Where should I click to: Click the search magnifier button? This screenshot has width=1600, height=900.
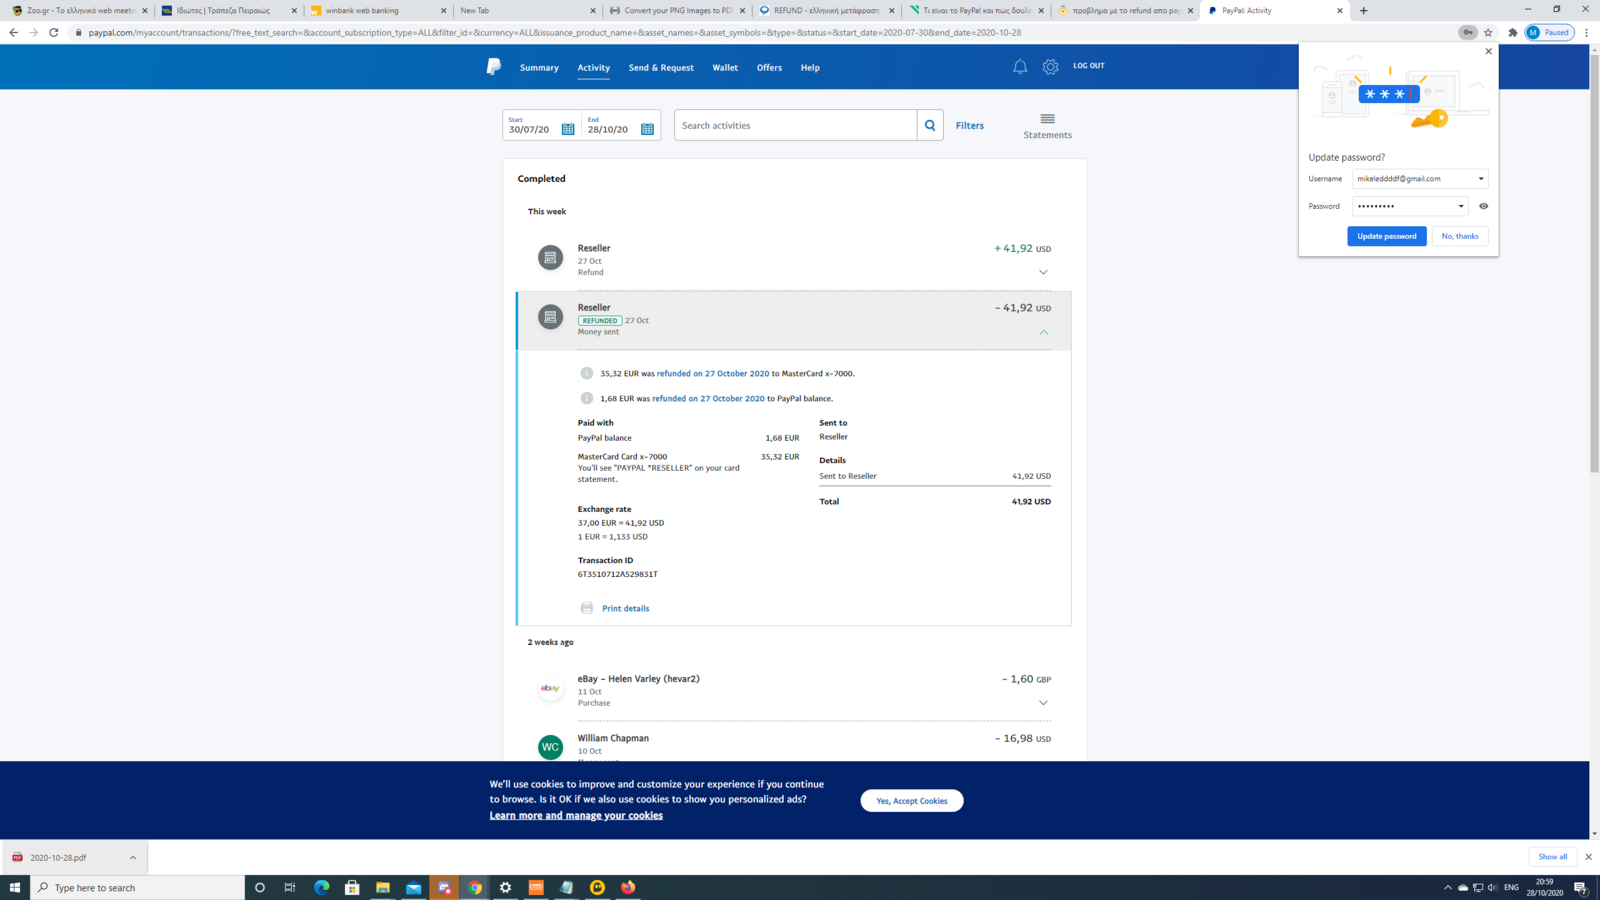click(930, 125)
